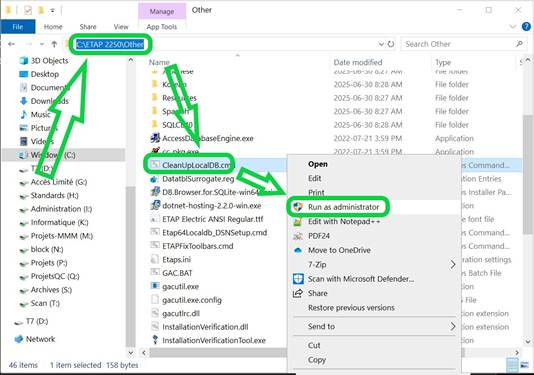Click the Manage contextual tab
Image resolution: width=534 pixels, height=375 pixels.
click(x=162, y=11)
